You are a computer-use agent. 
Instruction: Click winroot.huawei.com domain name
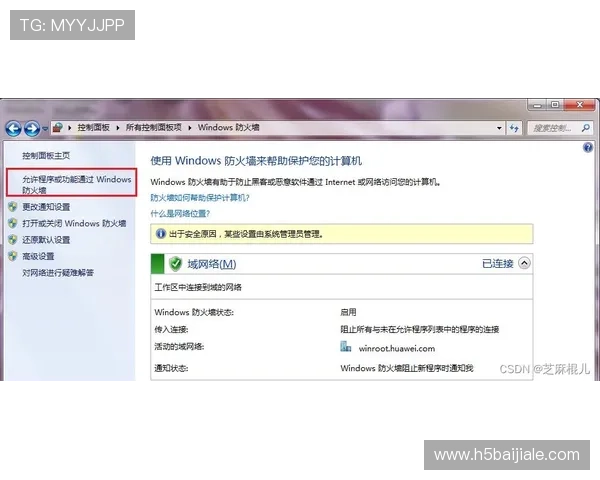coord(397,349)
